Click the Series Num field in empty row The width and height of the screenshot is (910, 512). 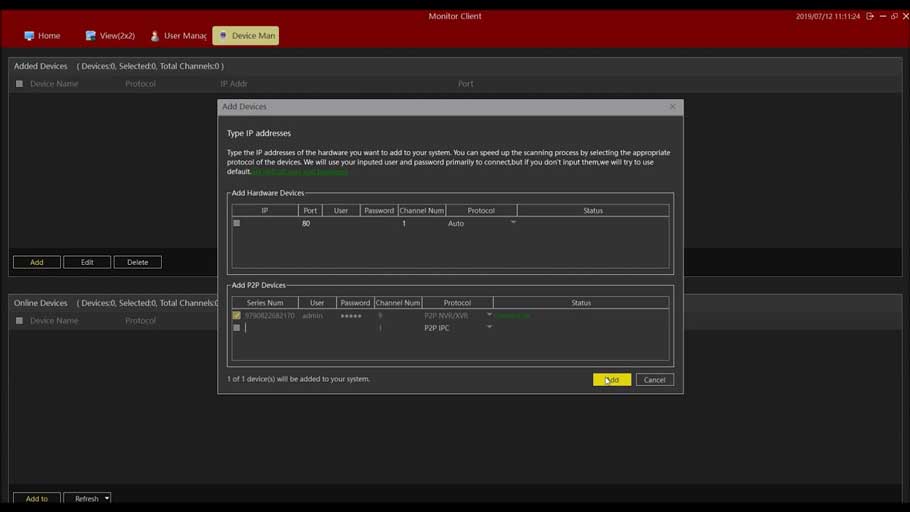pos(268,328)
